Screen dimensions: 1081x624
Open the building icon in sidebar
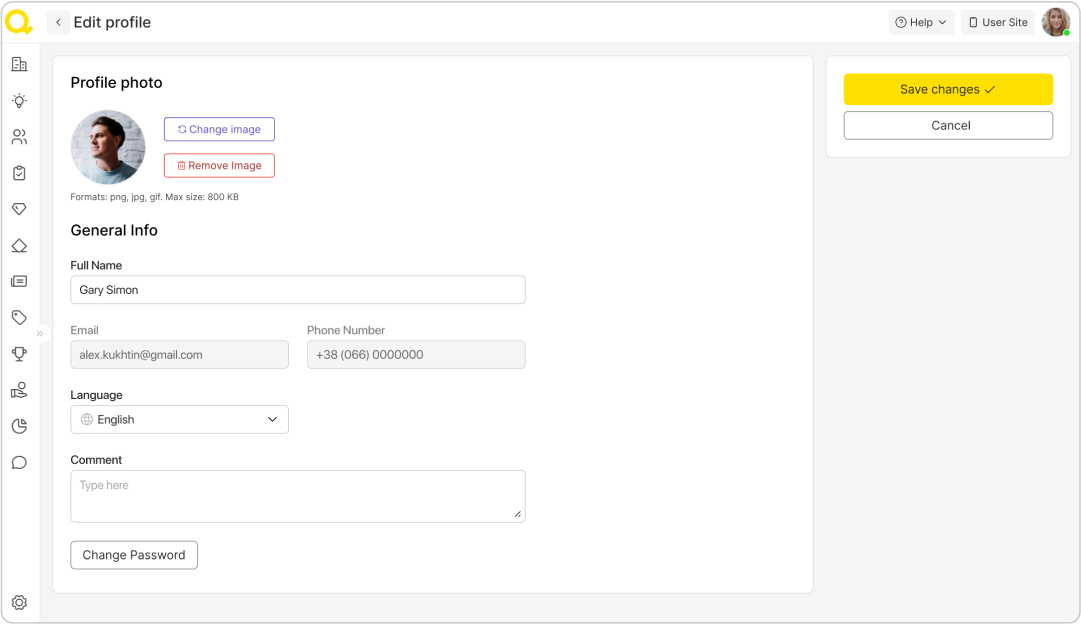coord(19,65)
